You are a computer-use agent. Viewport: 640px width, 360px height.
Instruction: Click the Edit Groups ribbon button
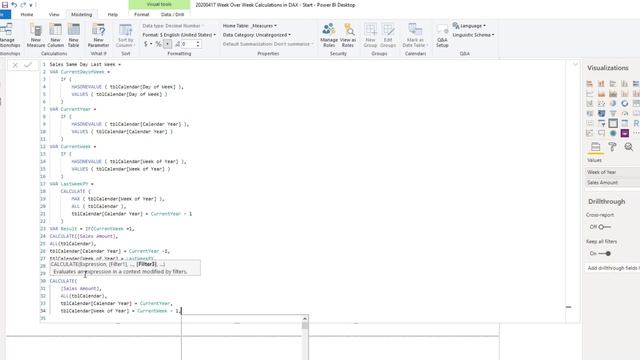tap(388, 35)
